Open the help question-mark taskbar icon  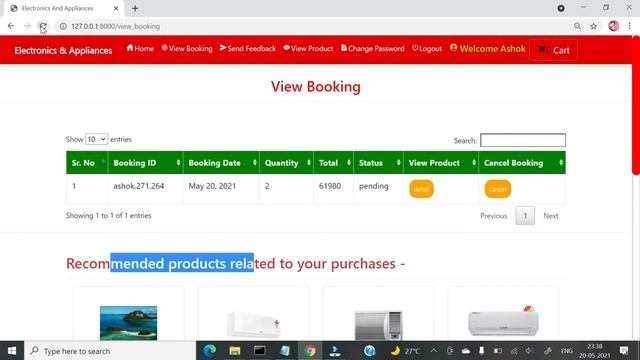(x=370, y=351)
